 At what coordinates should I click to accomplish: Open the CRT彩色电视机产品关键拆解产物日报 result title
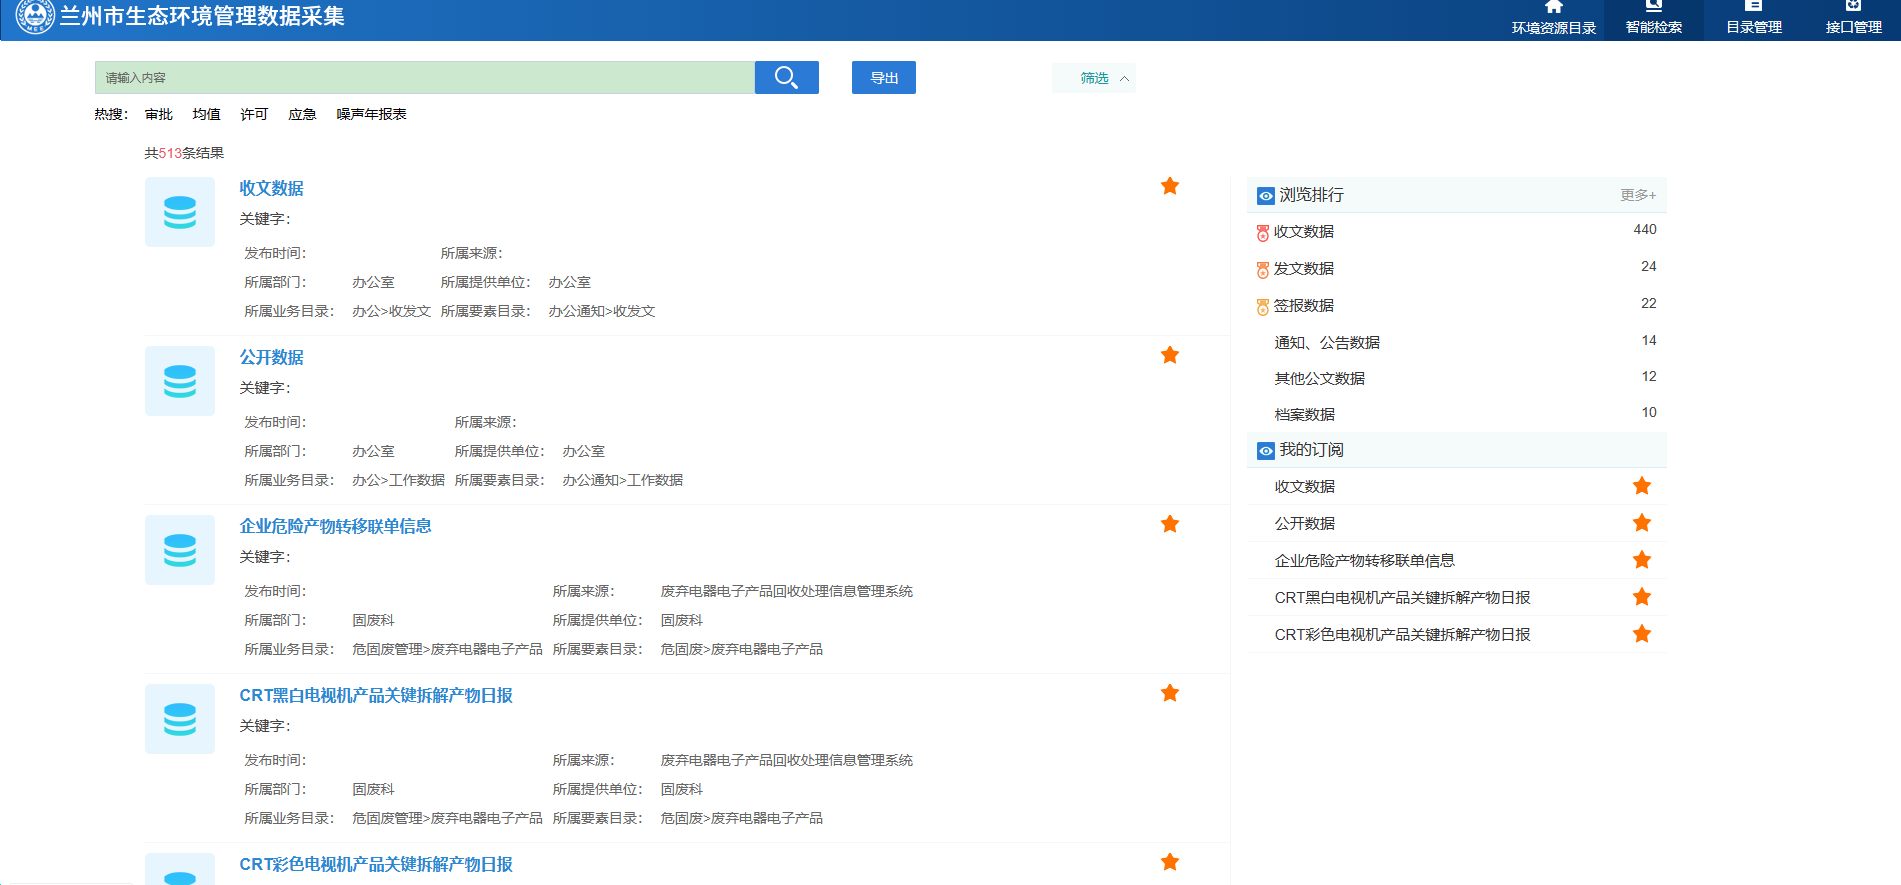coord(376,864)
